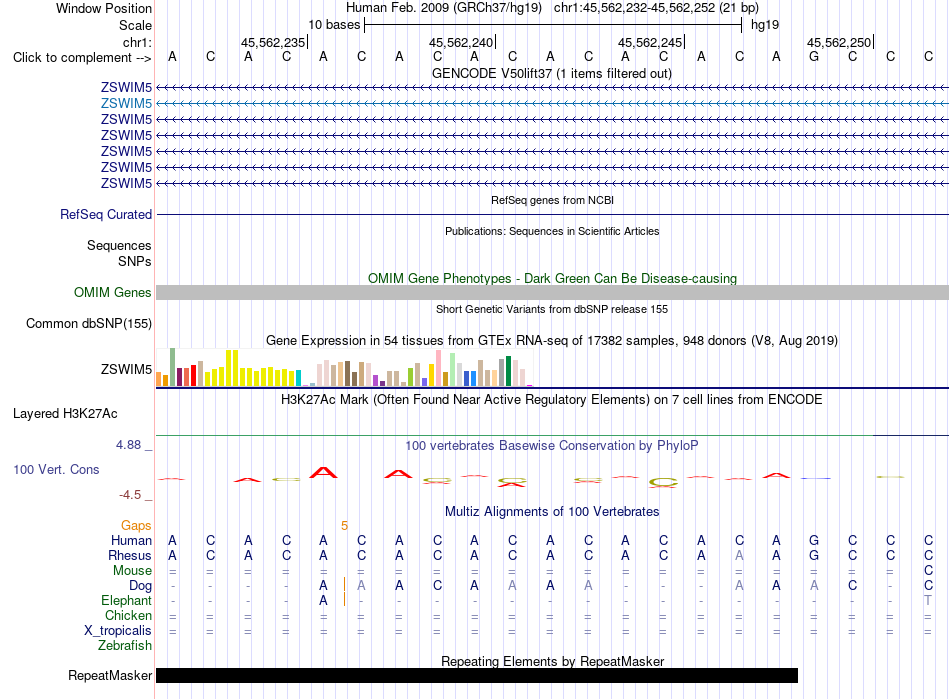Image resolution: width=950 pixels, height=699 pixels.
Task: Click the "Sequences" track label
Action: 119,245
